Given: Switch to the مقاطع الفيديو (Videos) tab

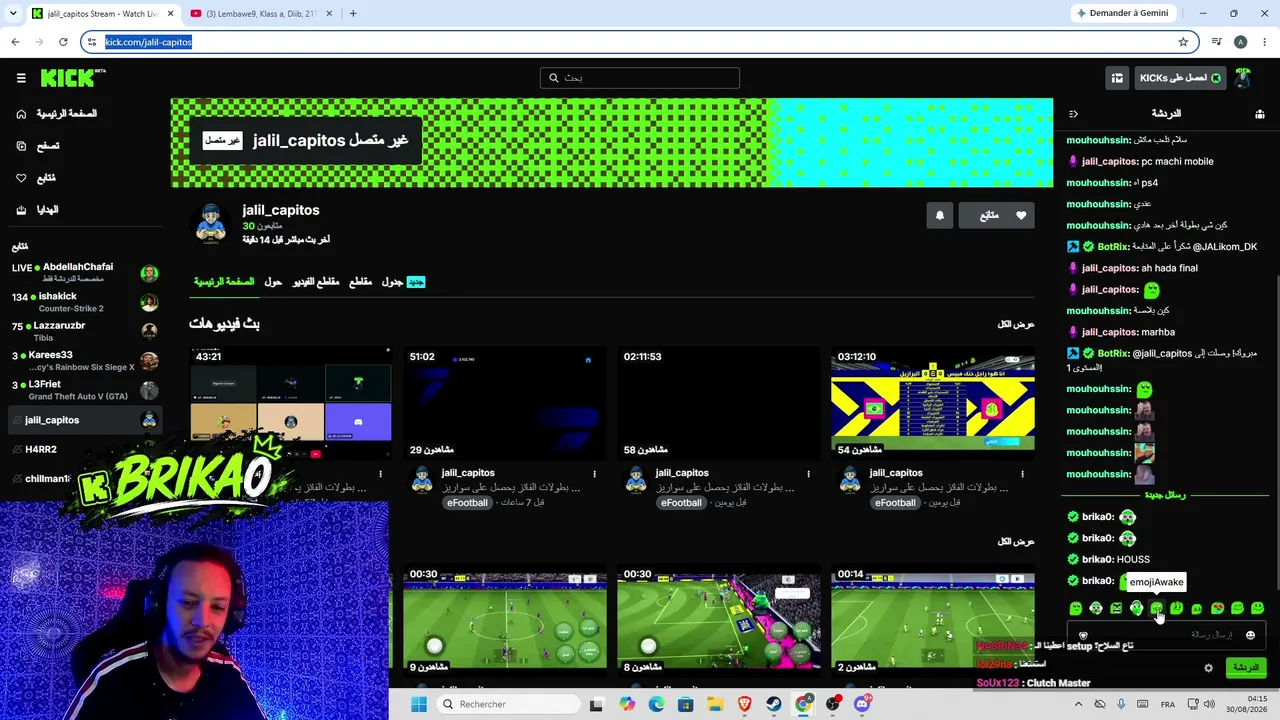Looking at the screenshot, I should [x=316, y=282].
